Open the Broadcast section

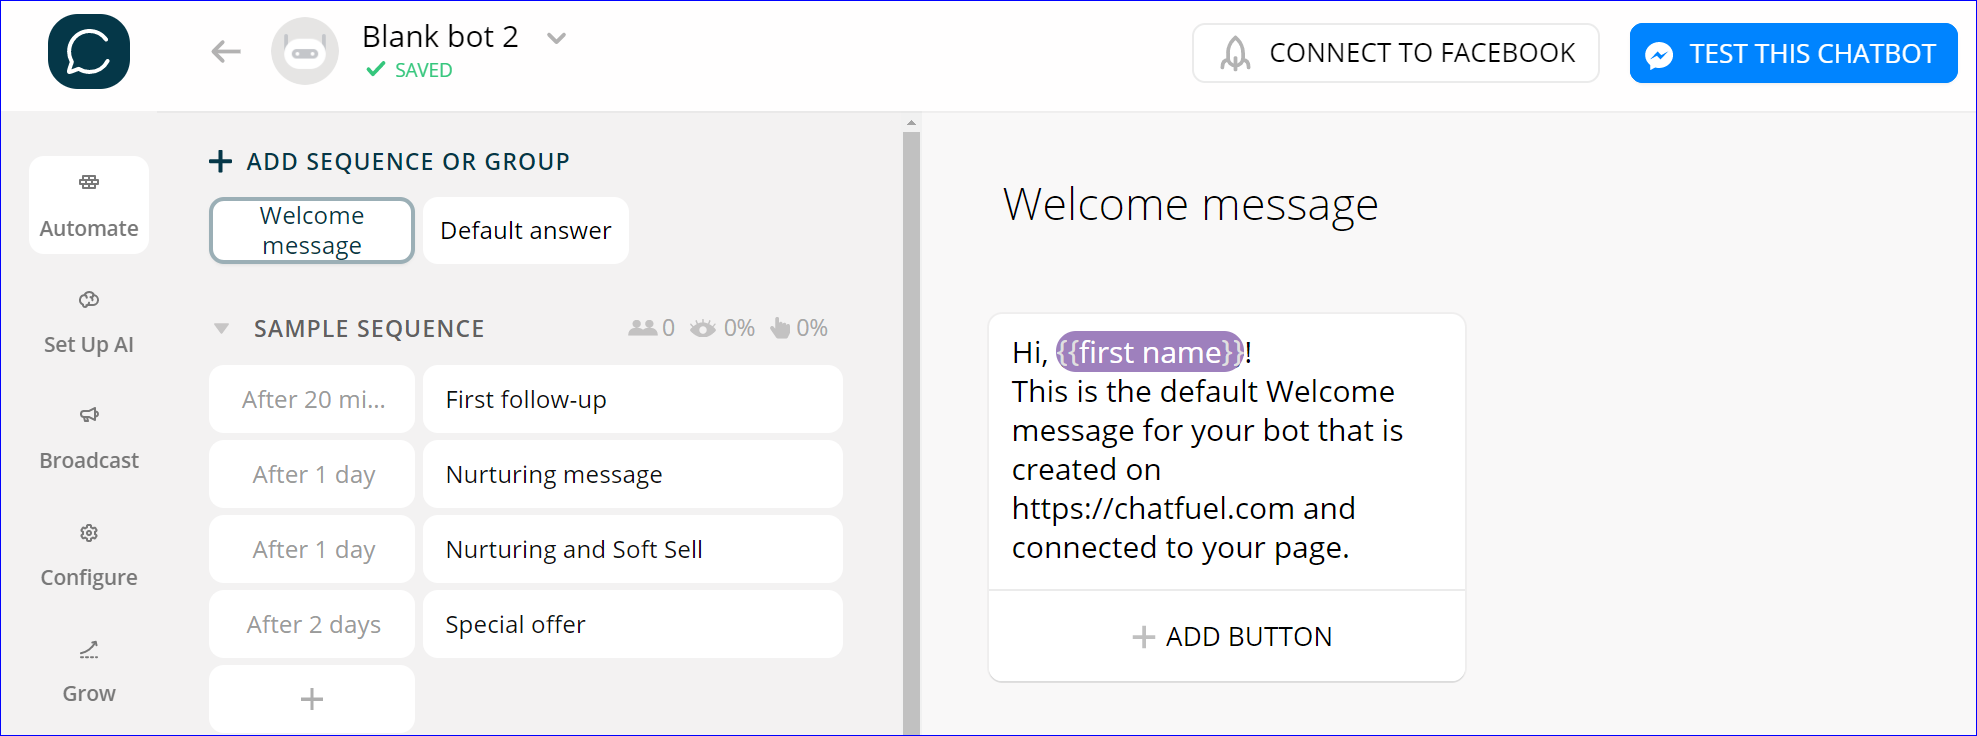[89, 438]
